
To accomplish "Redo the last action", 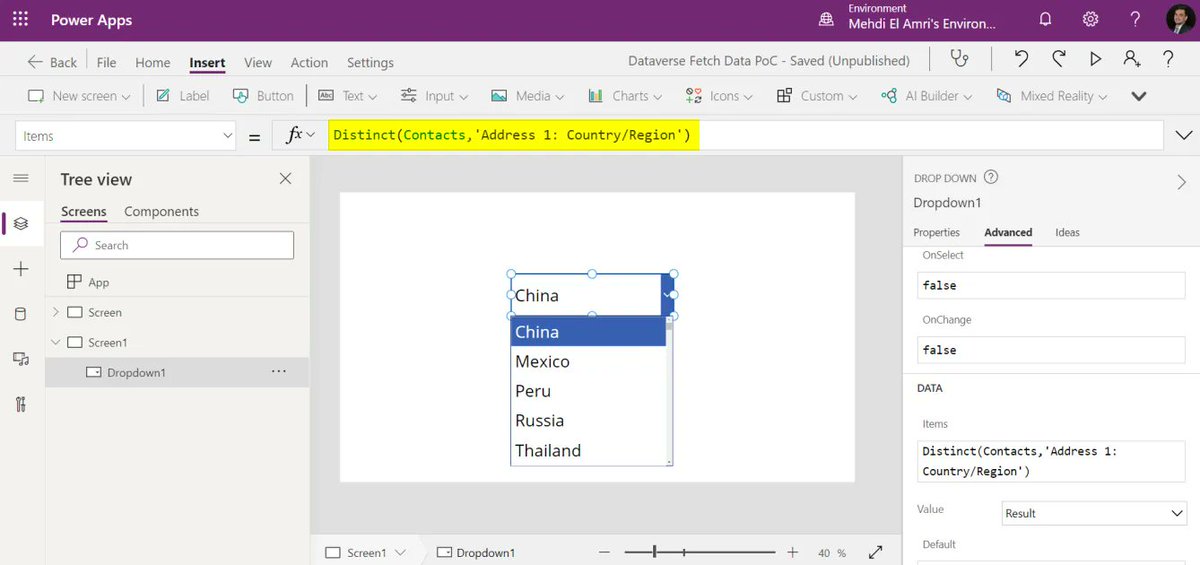I will (1058, 60).
